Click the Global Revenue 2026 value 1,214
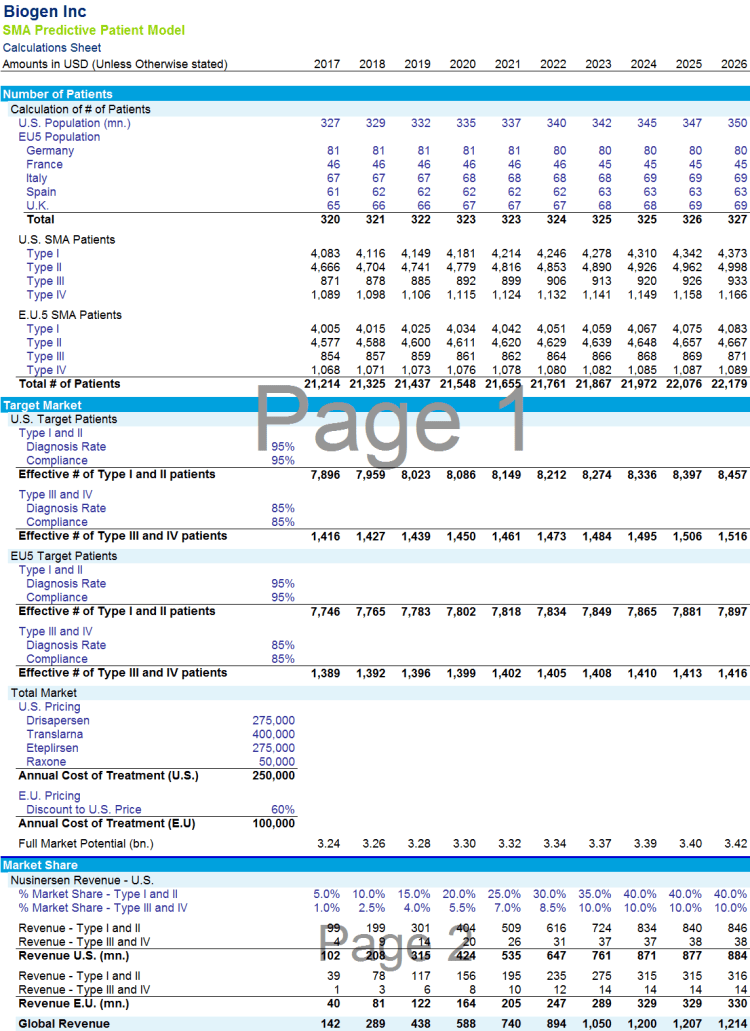Screen dimensions: 750x1031 tap(731, 1024)
